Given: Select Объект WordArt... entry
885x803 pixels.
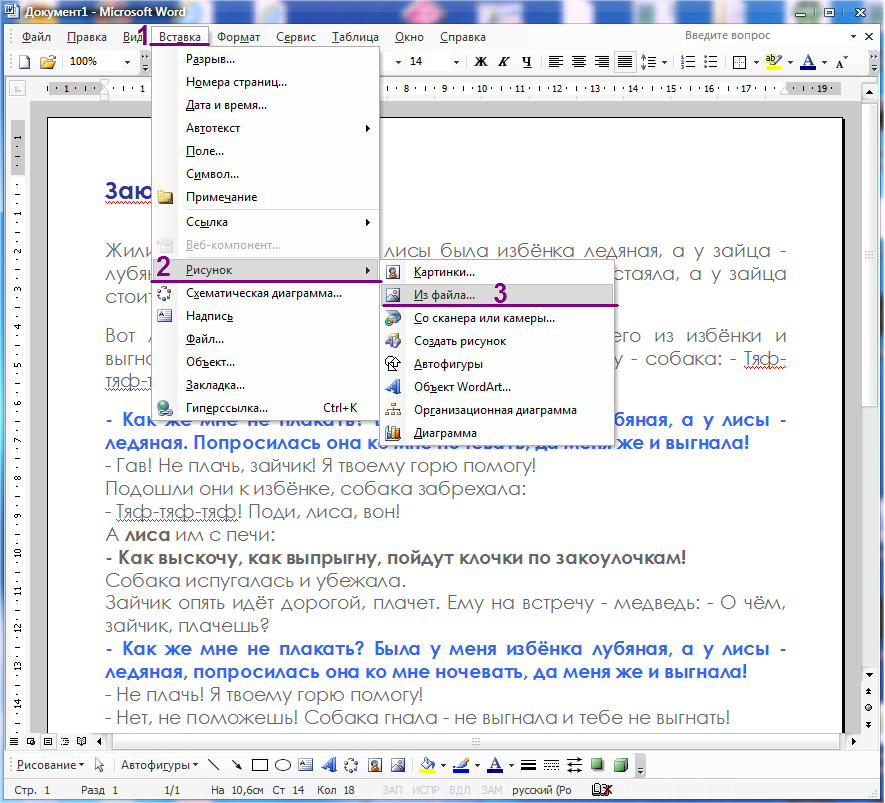Looking at the screenshot, I should [x=497, y=387].
